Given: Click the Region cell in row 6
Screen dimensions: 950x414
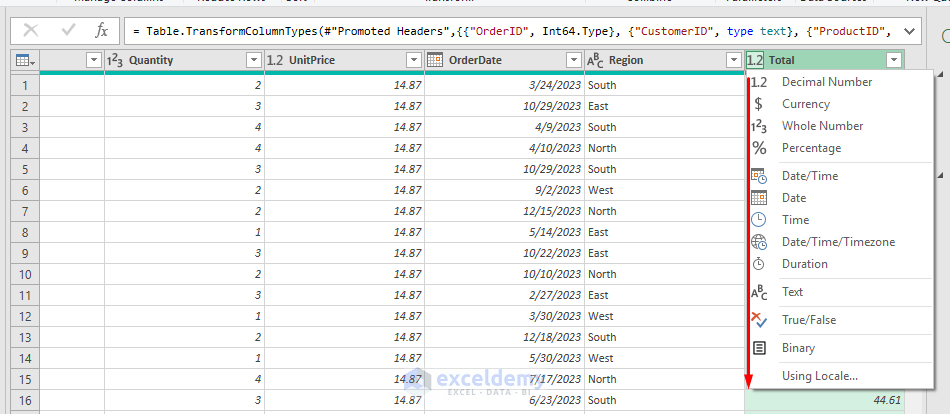Looking at the screenshot, I should tap(665, 190).
